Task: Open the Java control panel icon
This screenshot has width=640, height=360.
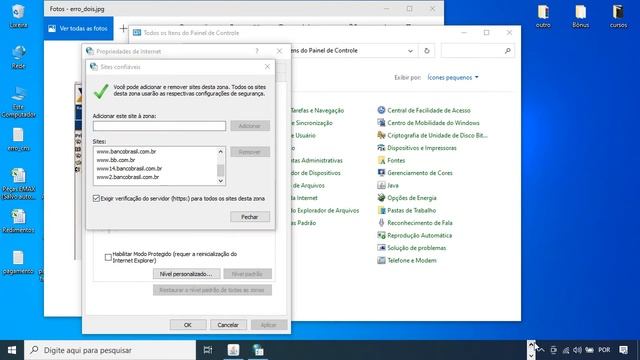Action: [381, 185]
